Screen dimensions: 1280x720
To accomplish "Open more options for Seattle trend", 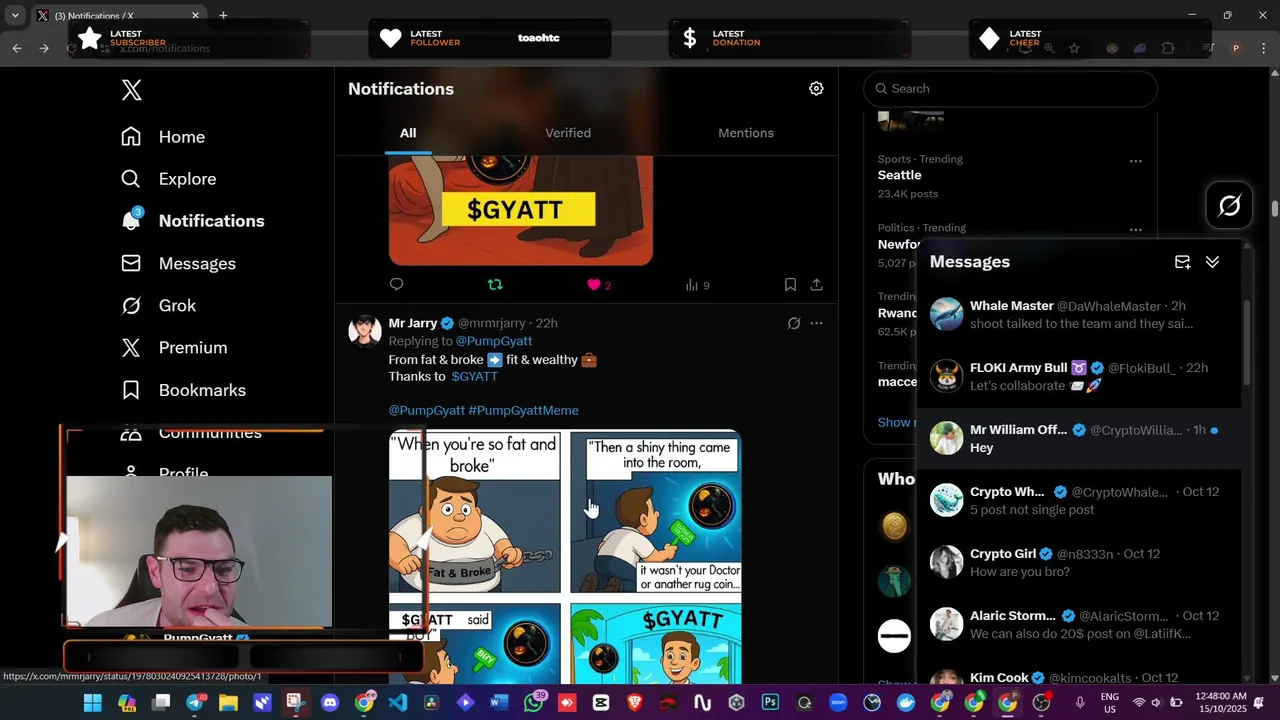I will click(1135, 161).
